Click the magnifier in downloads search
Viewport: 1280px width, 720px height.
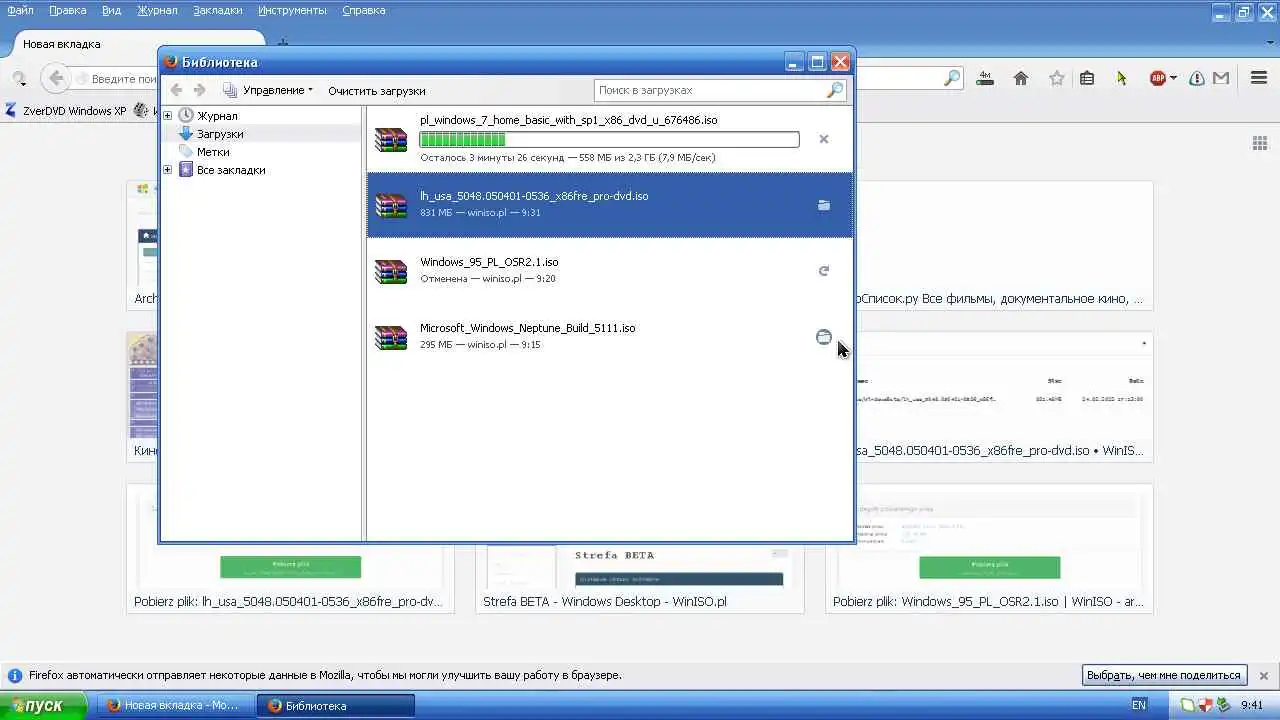point(835,90)
